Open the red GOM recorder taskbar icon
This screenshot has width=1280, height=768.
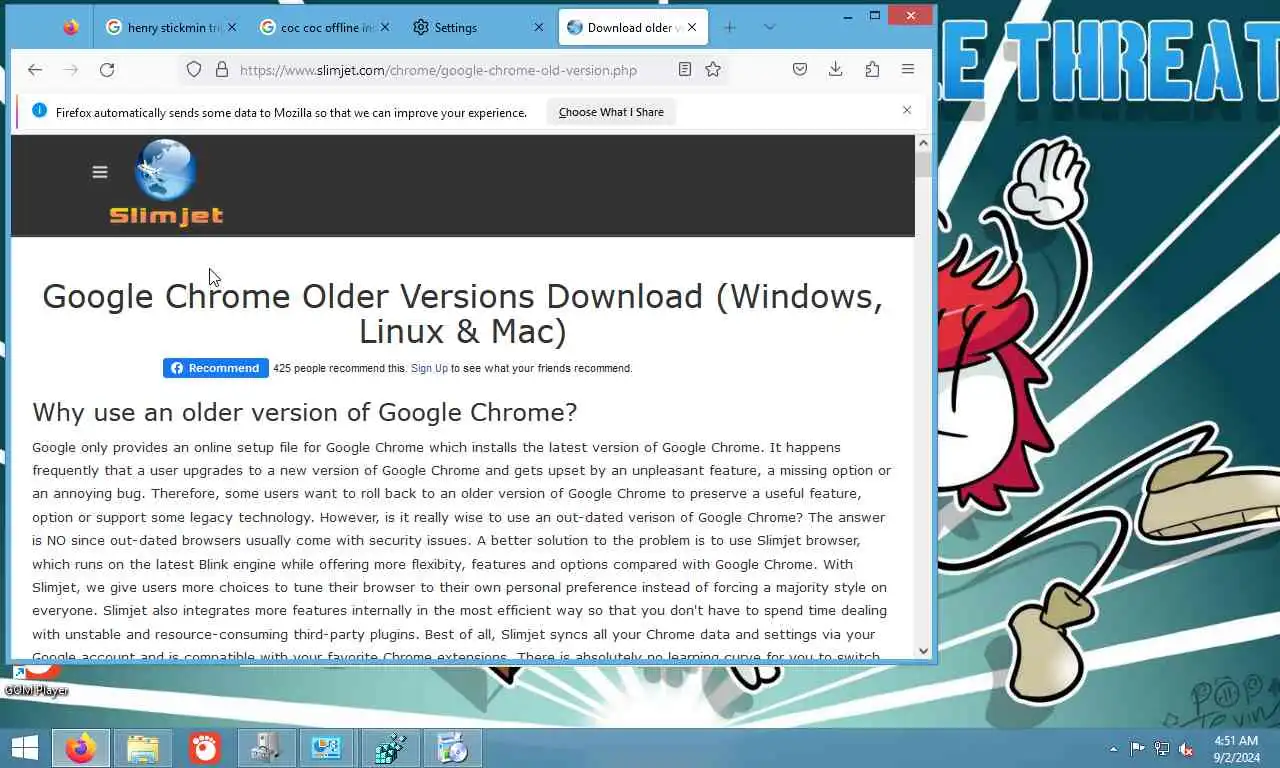point(205,748)
